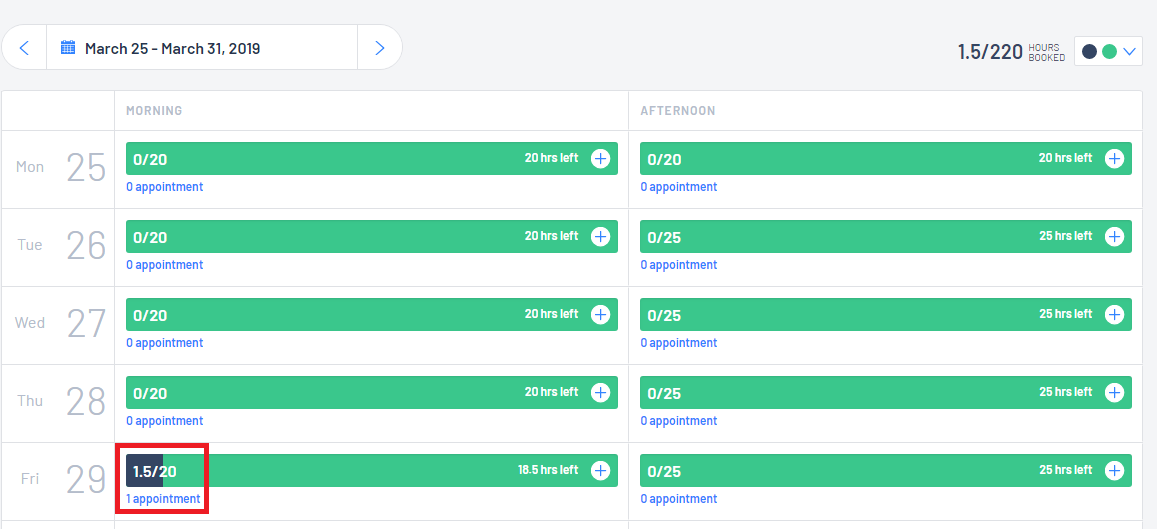Viewport: 1157px width, 529px height.
Task: Add appointment on Wednesday 27 morning
Action: coord(601,314)
